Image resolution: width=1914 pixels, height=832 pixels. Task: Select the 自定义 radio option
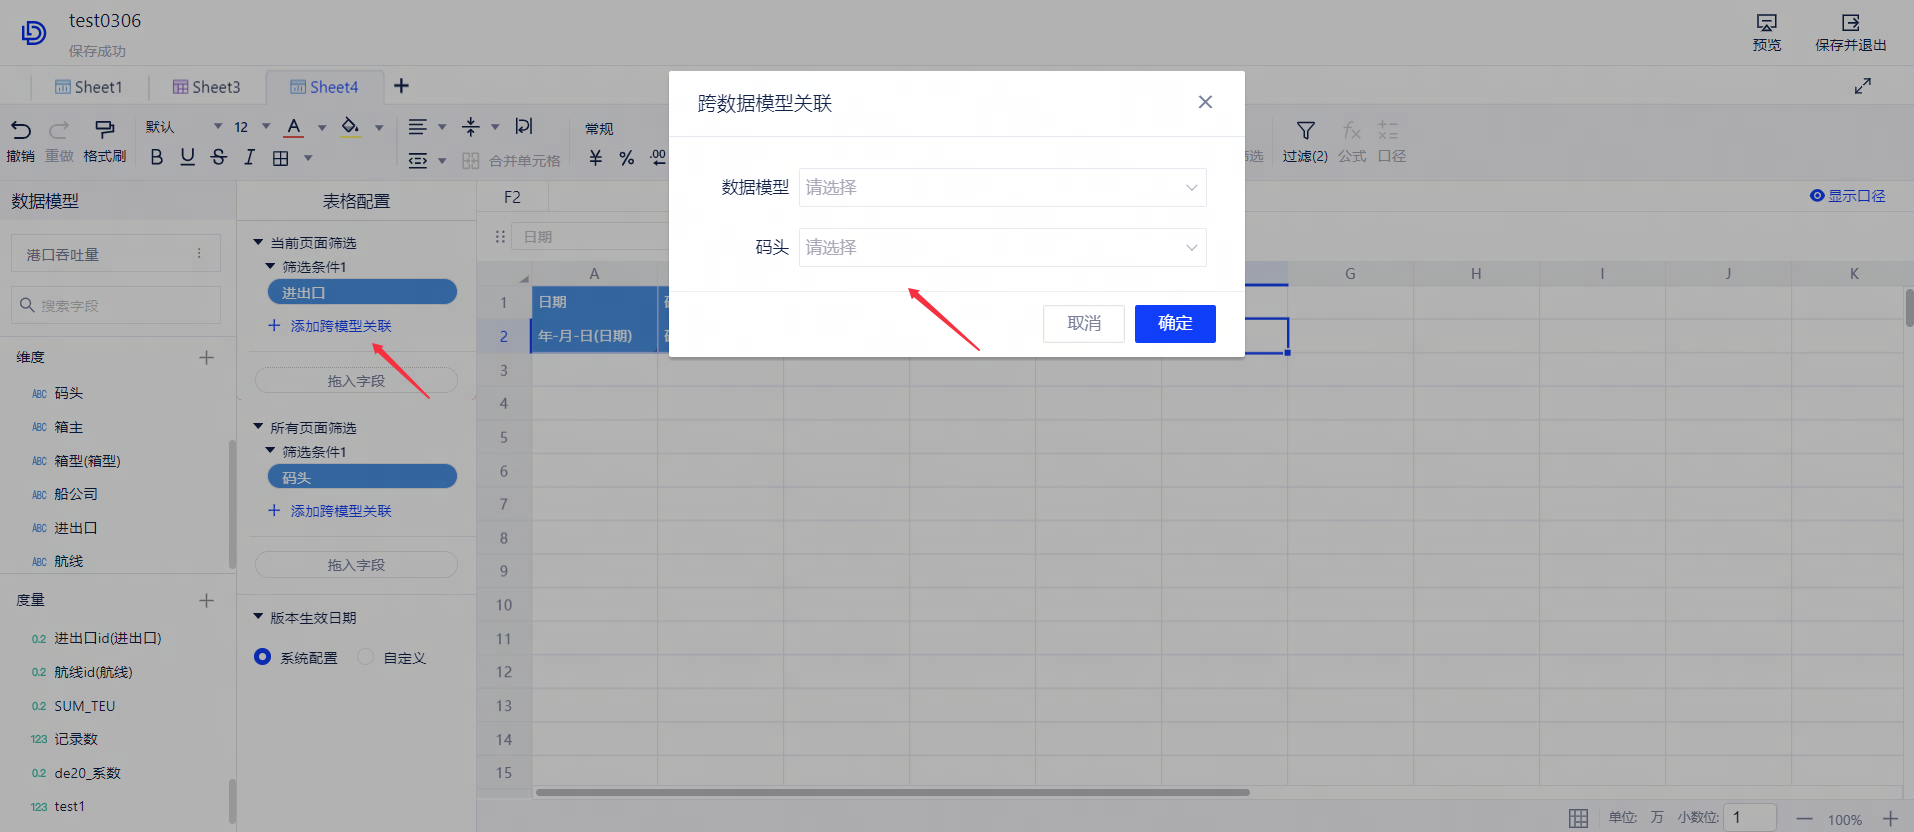(366, 657)
